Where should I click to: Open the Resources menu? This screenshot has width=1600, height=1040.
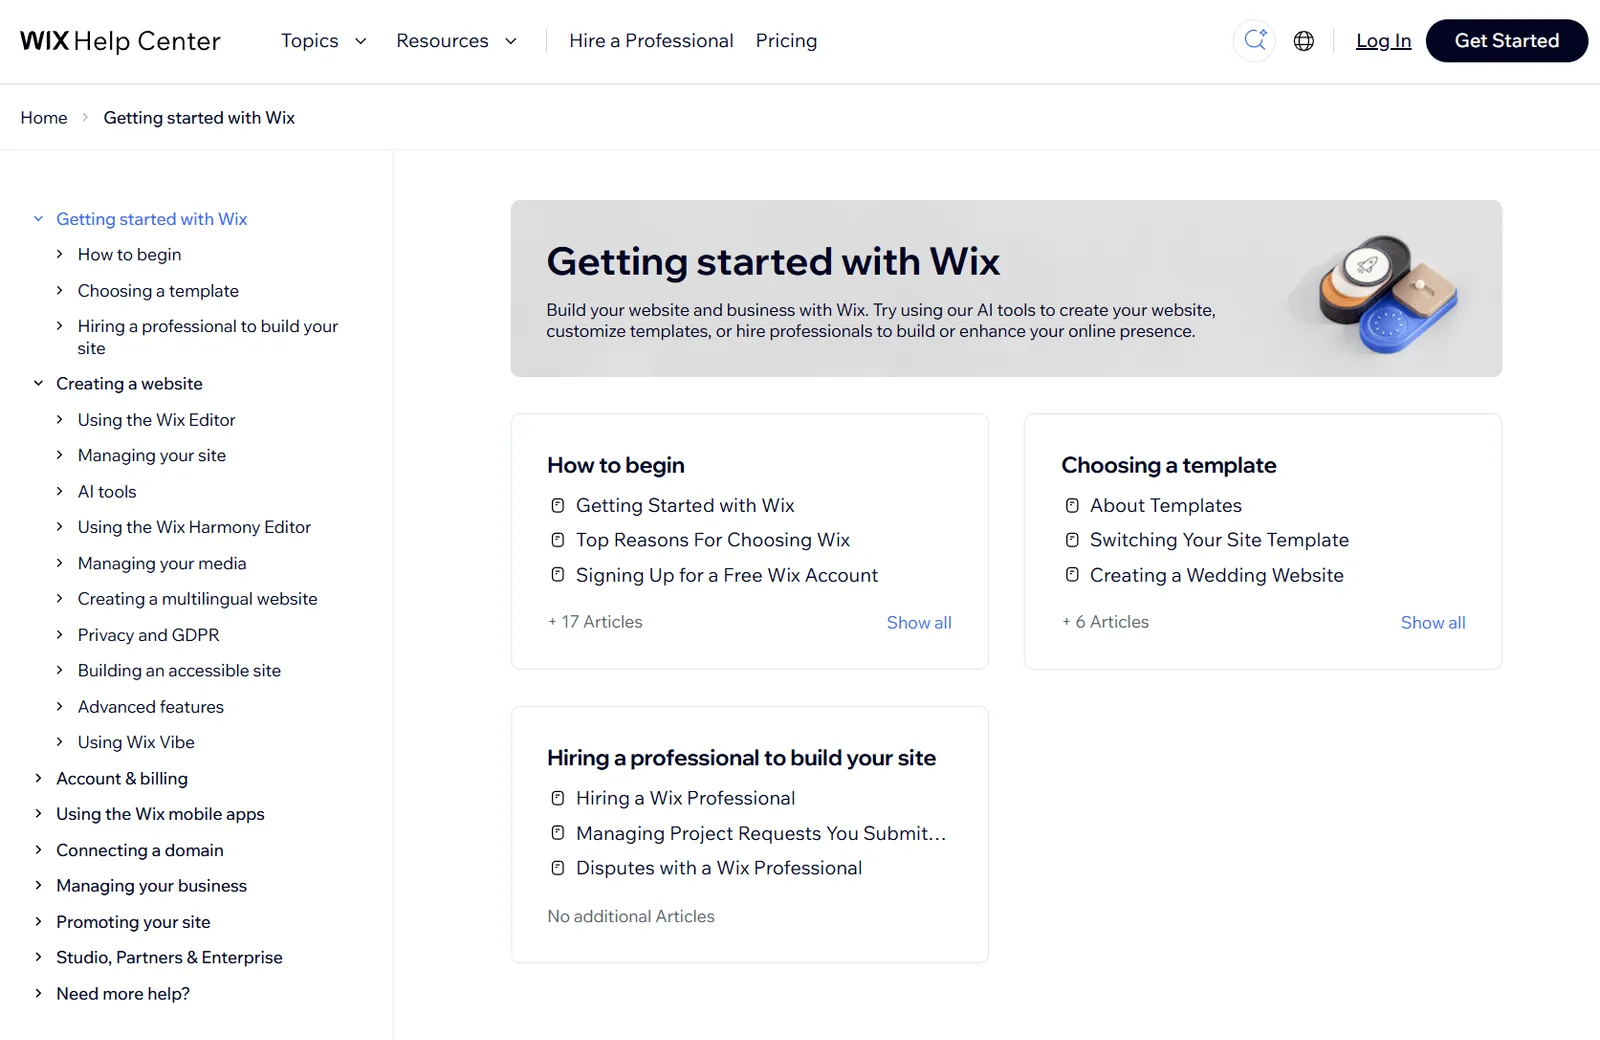(x=442, y=41)
